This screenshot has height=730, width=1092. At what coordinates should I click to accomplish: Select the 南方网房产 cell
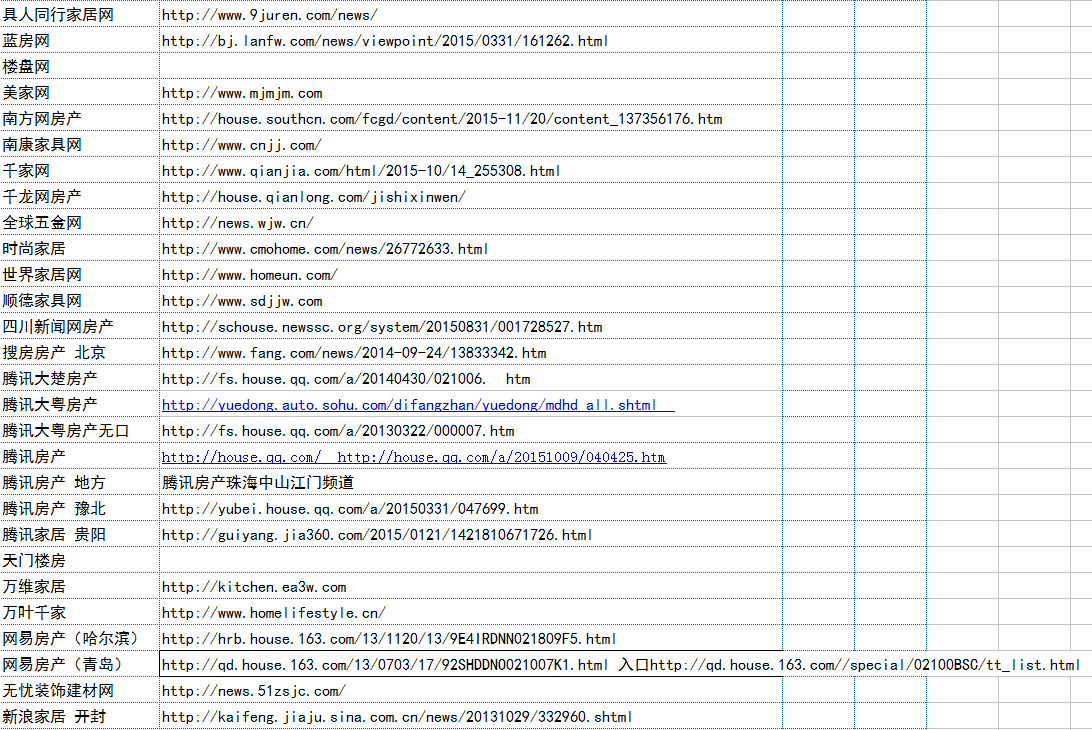(x=79, y=118)
